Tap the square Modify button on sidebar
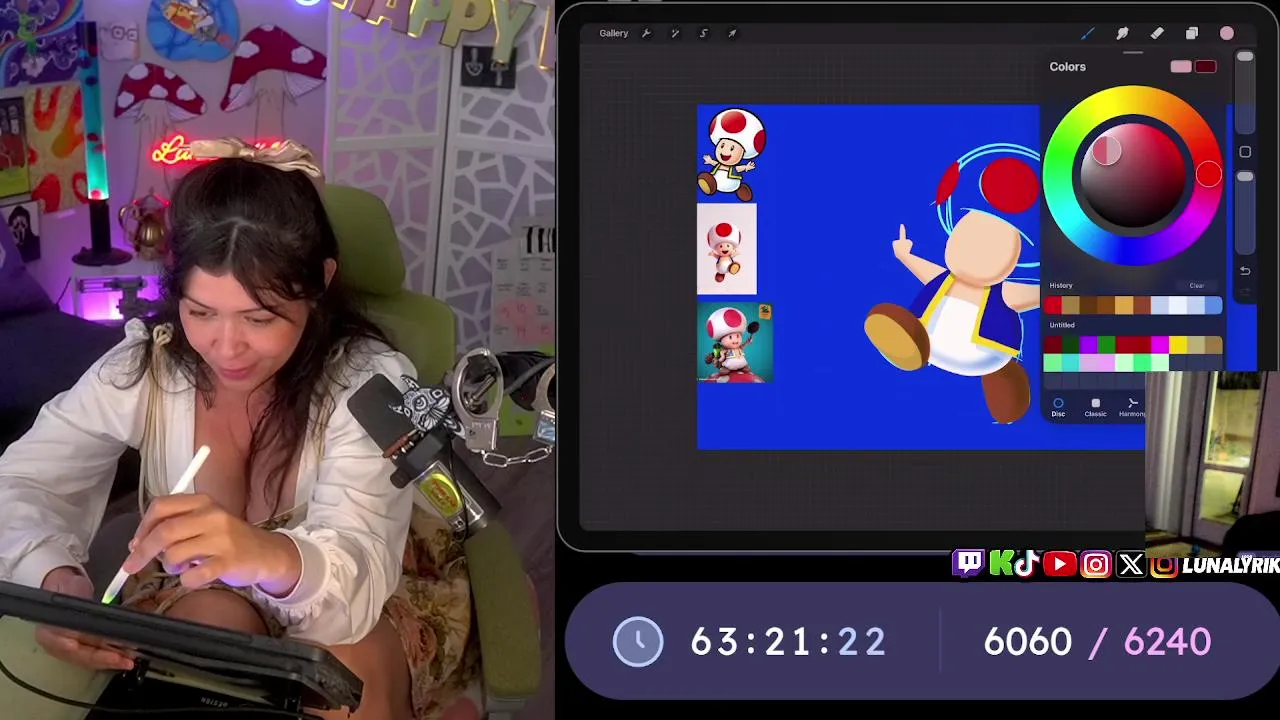This screenshot has height=720, width=1280. (x=1245, y=152)
